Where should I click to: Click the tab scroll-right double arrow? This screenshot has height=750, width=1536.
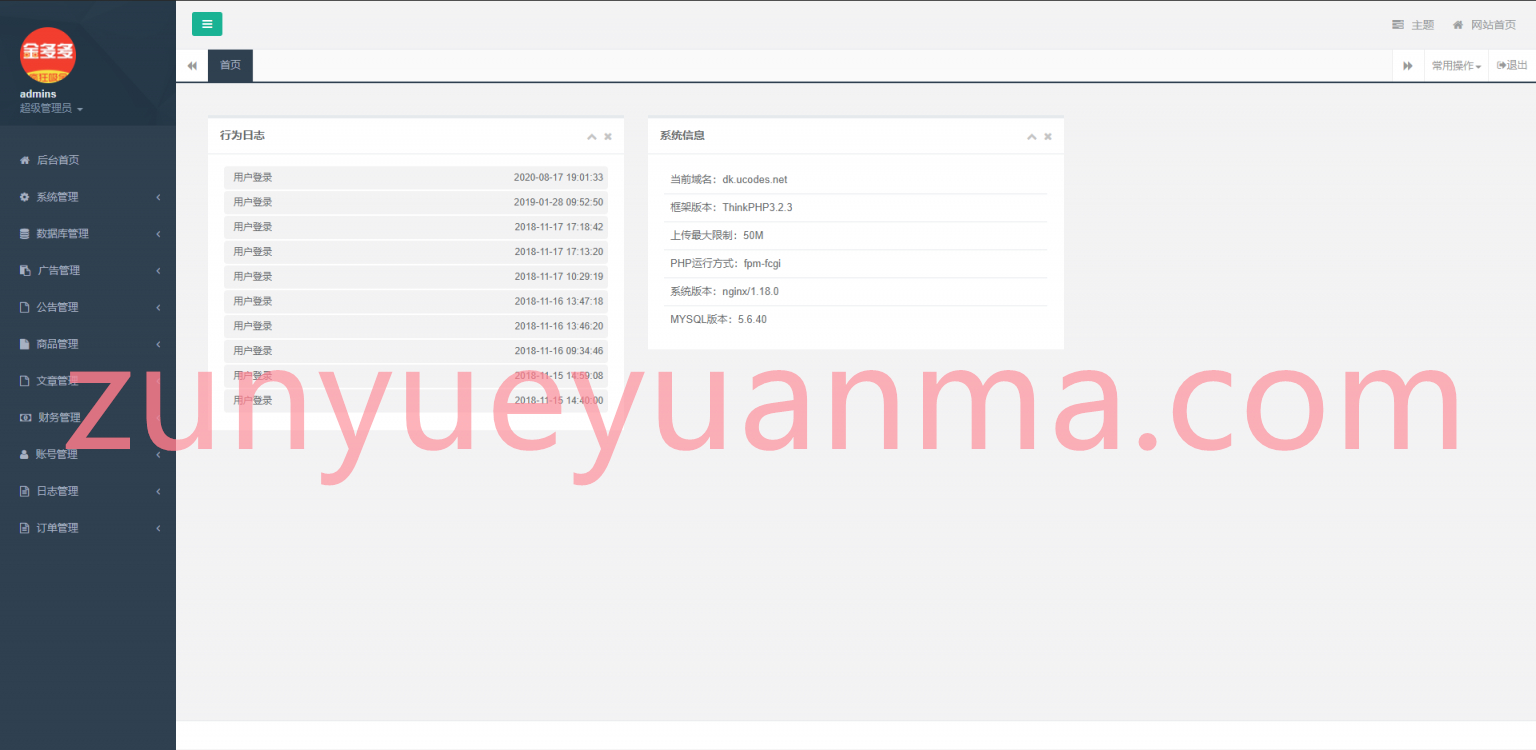(x=1408, y=65)
